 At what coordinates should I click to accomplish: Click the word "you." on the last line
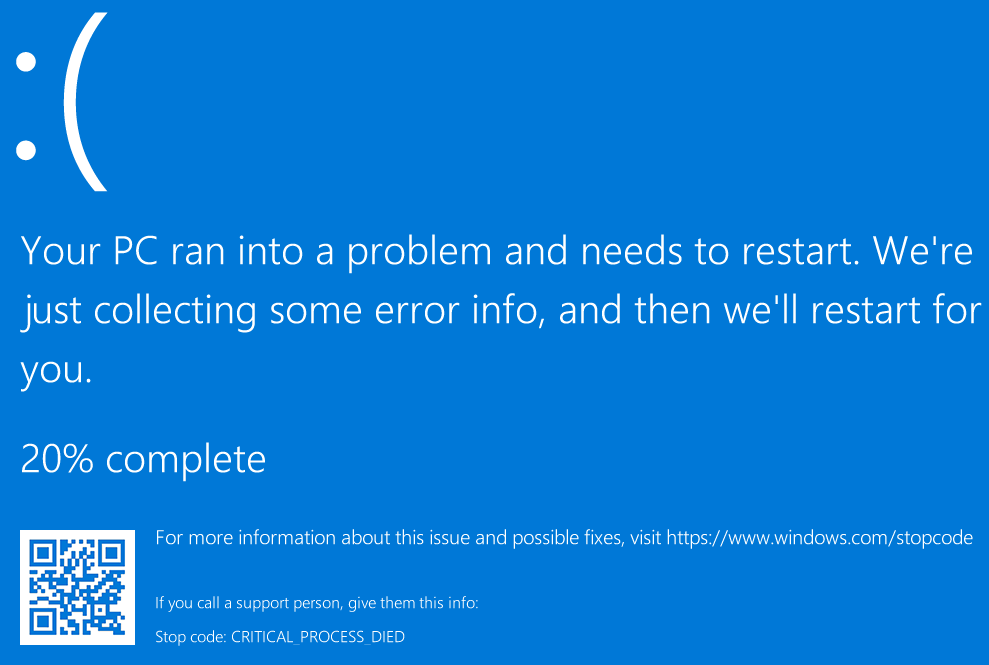click(x=56, y=371)
